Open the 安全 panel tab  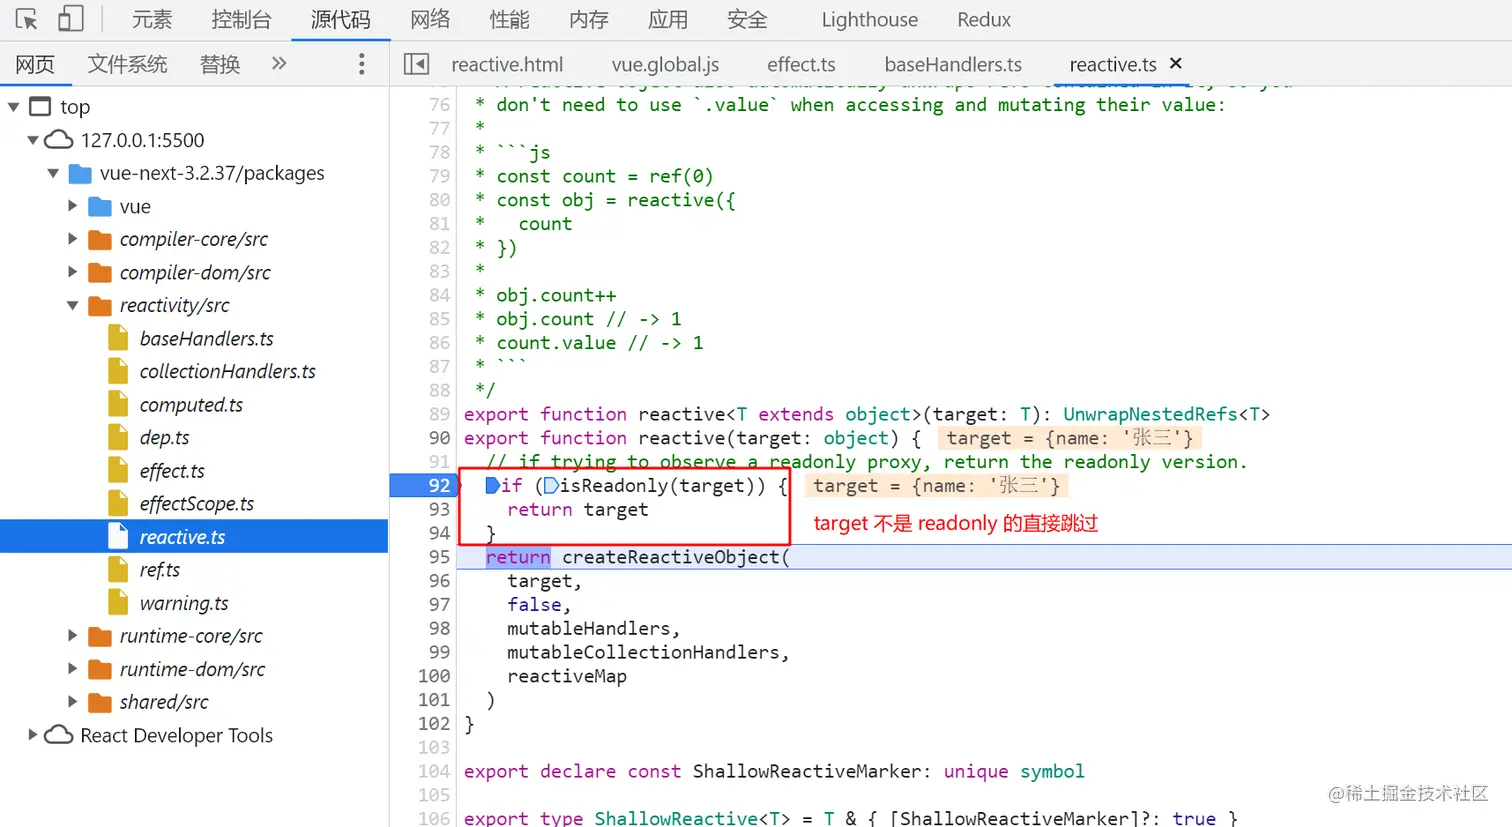[x=747, y=19]
